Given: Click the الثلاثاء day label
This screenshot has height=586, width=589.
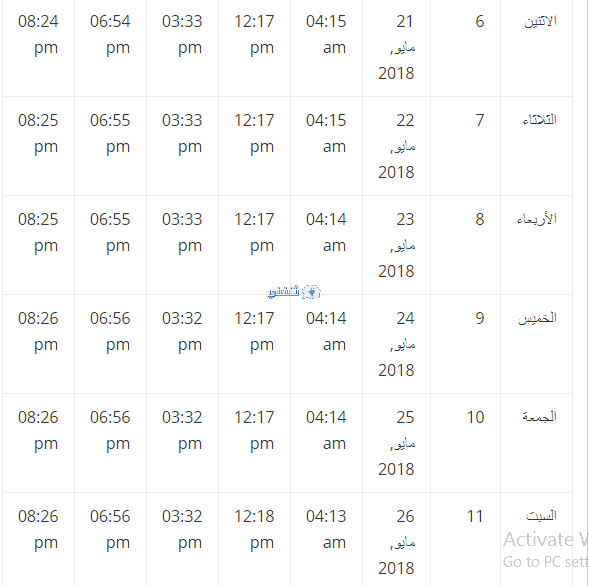Looking at the screenshot, I should [x=539, y=120].
